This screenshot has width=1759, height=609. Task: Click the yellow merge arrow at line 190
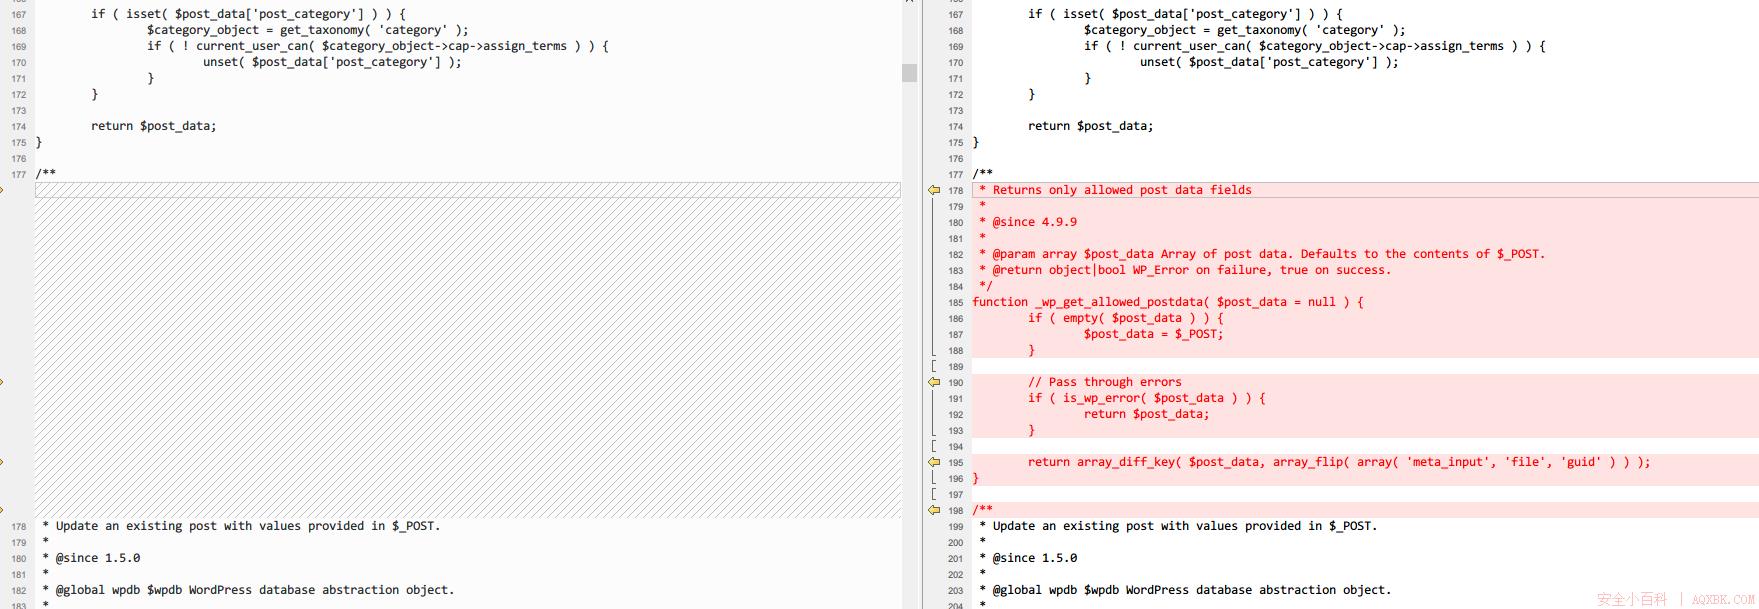934,382
